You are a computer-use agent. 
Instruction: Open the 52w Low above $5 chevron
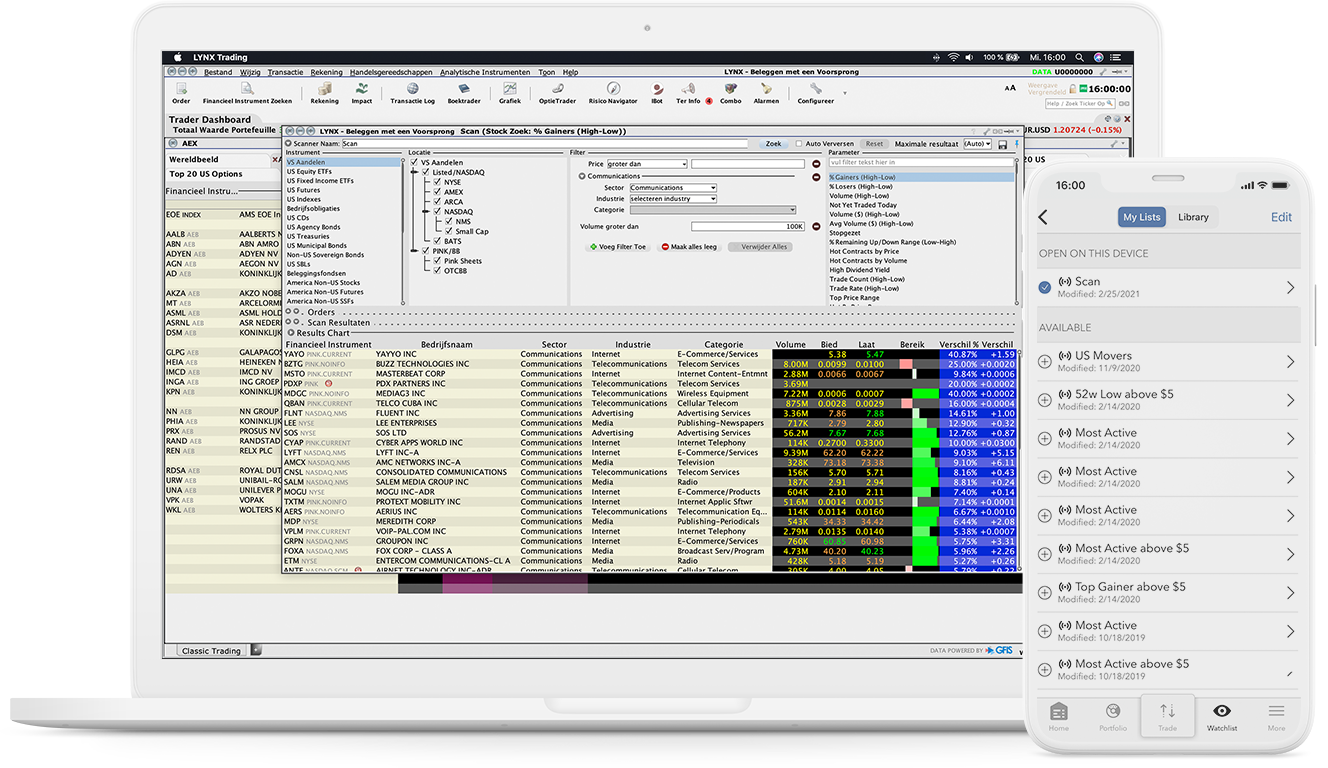(x=1290, y=400)
